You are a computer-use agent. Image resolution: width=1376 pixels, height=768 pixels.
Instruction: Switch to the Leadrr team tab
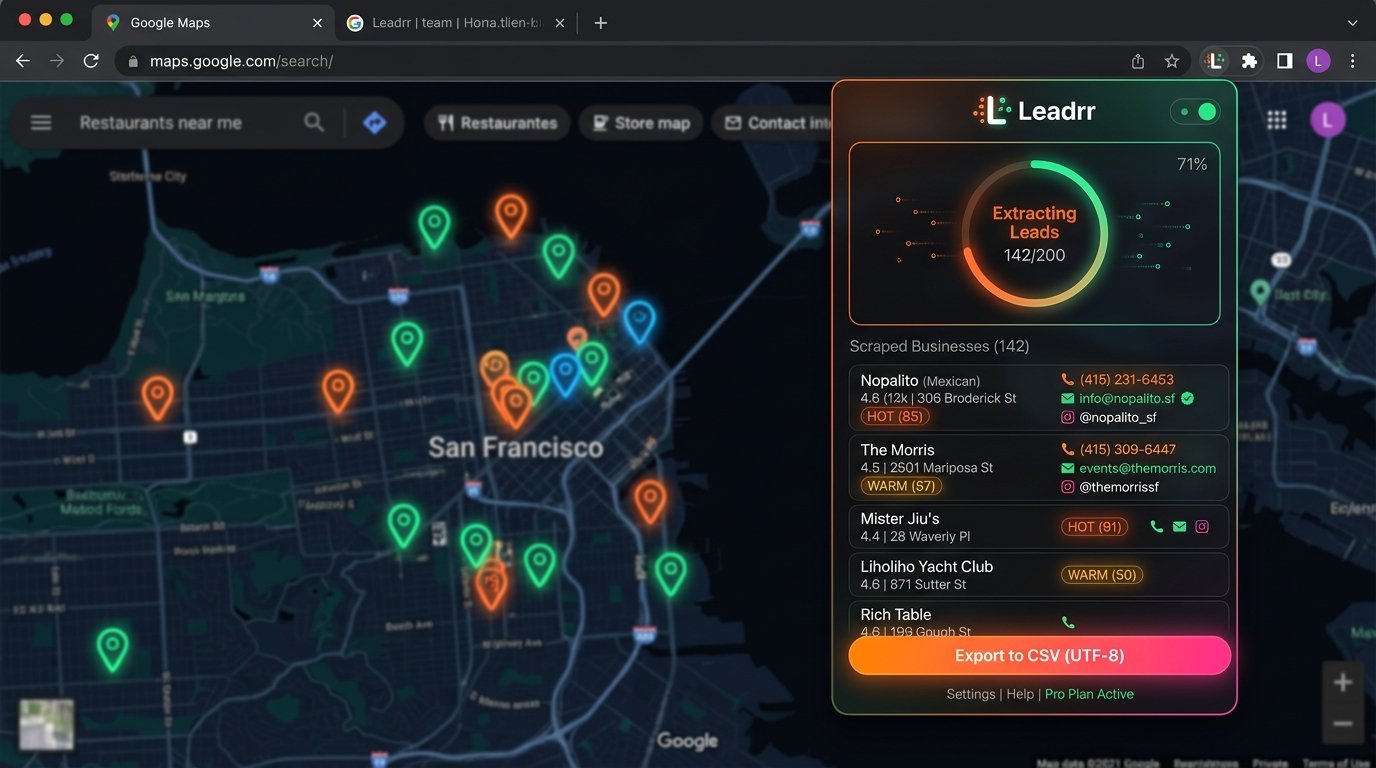[455, 23]
